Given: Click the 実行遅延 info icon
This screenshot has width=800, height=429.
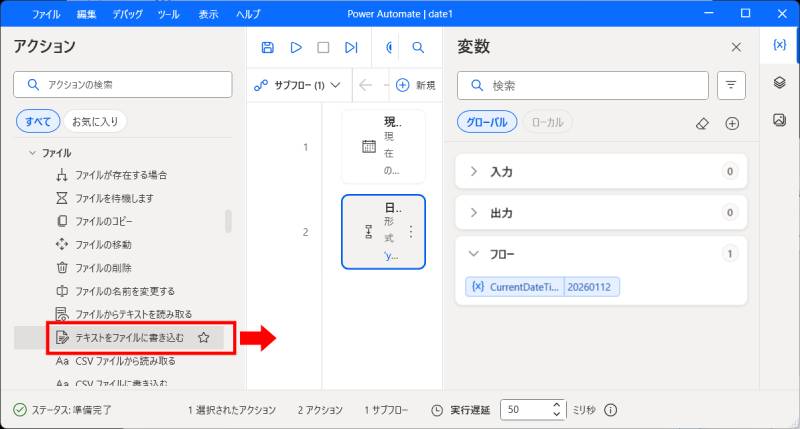Looking at the screenshot, I should pyautogui.click(x=611, y=410).
